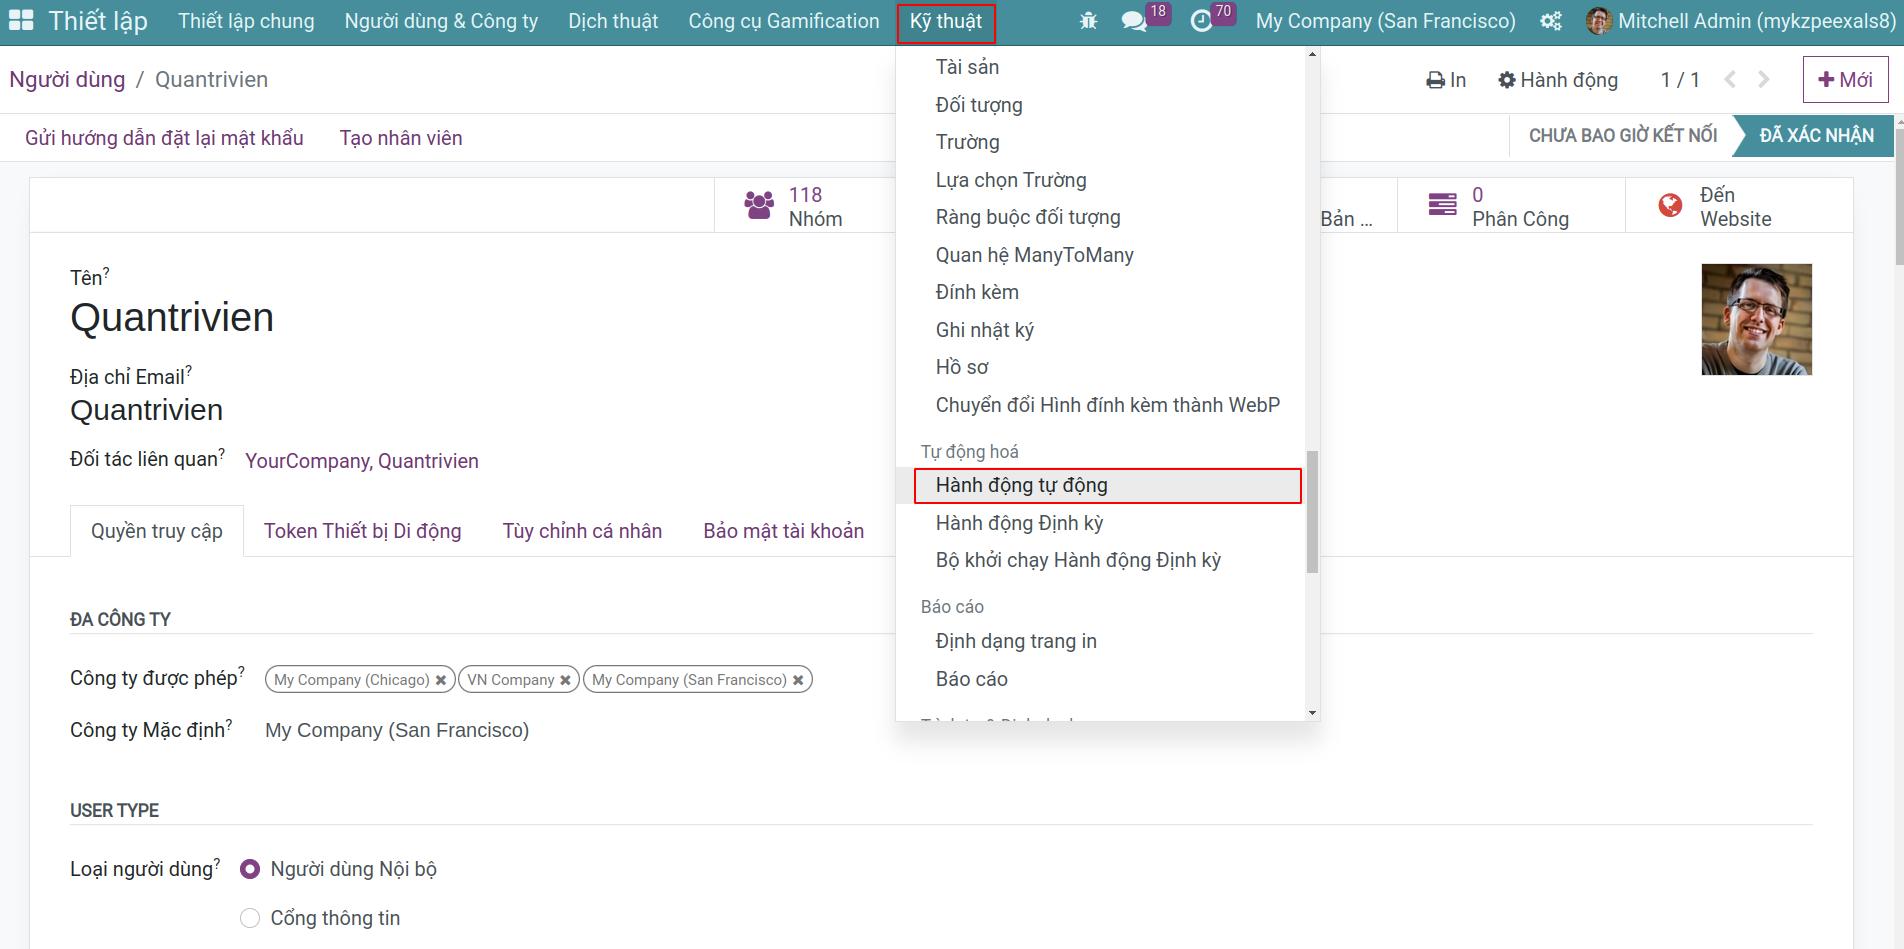Image resolution: width=1904 pixels, height=949 pixels.
Task: Select Đối tượng in dropdown
Action: (979, 105)
